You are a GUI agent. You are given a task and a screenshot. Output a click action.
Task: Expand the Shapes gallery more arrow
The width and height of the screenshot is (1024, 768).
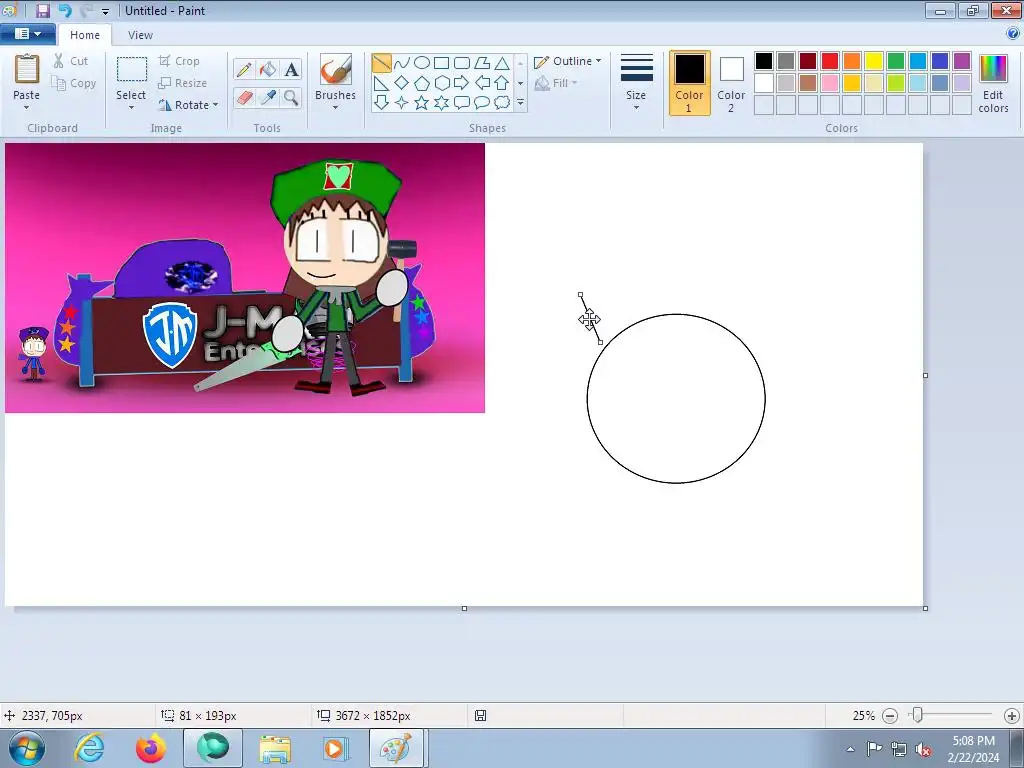(520, 103)
